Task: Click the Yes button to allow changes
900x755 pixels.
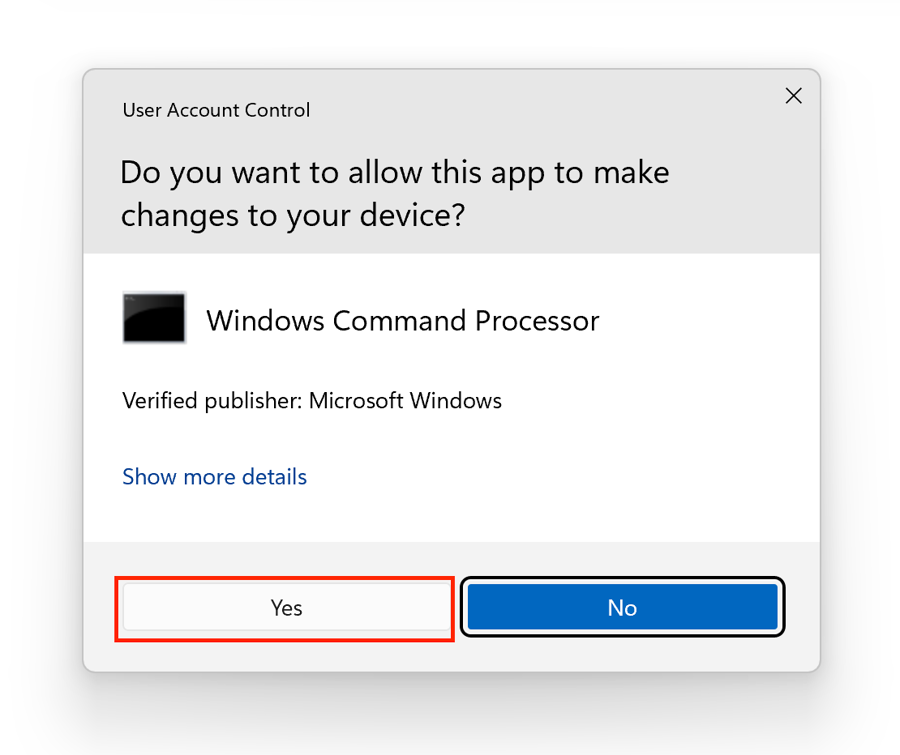Action: [x=286, y=608]
